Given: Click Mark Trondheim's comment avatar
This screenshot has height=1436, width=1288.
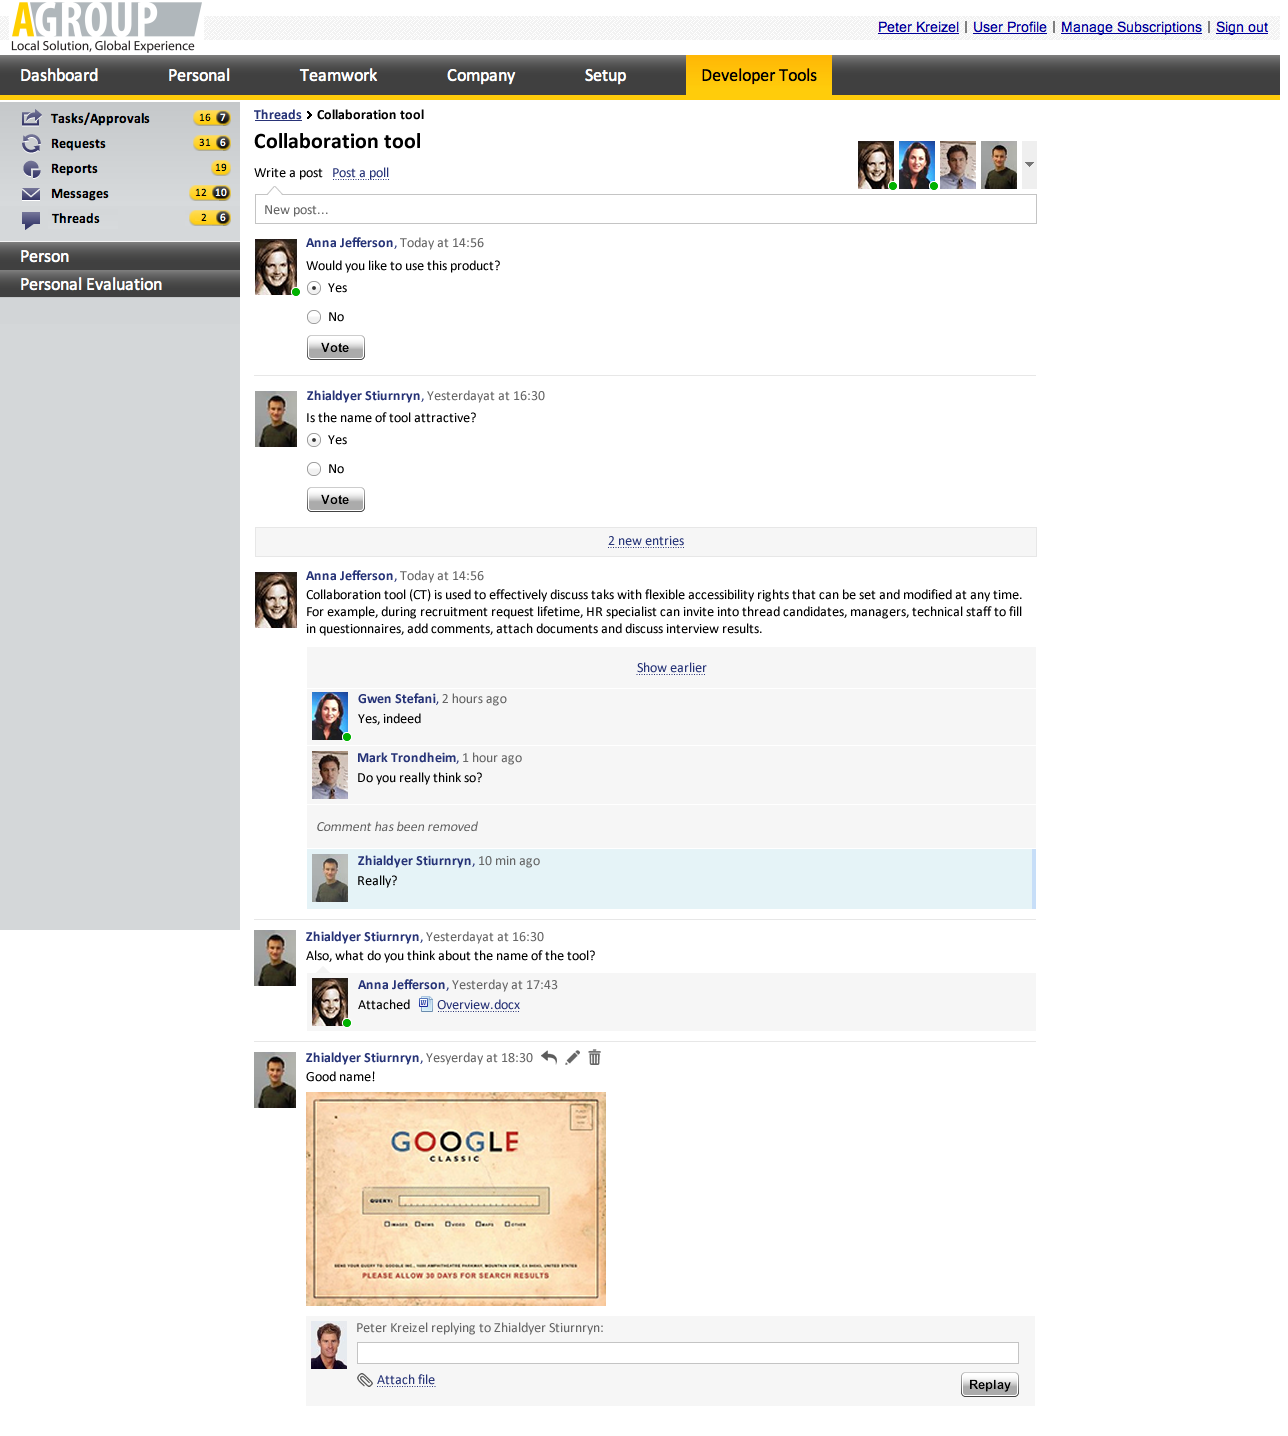Looking at the screenshot, I should pos(330,775).
